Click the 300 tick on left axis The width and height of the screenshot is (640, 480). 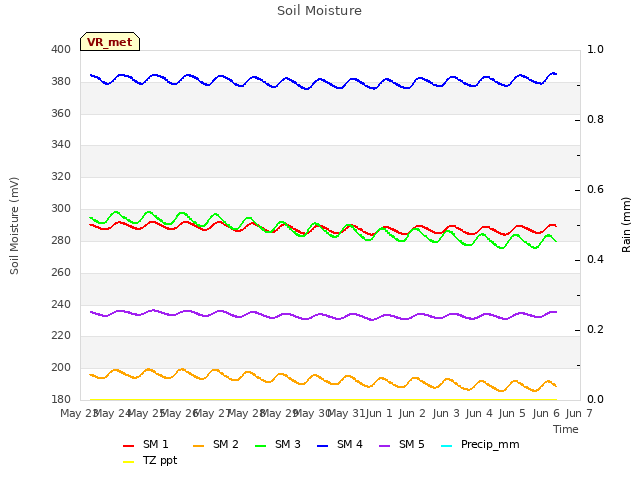point(61,209)
